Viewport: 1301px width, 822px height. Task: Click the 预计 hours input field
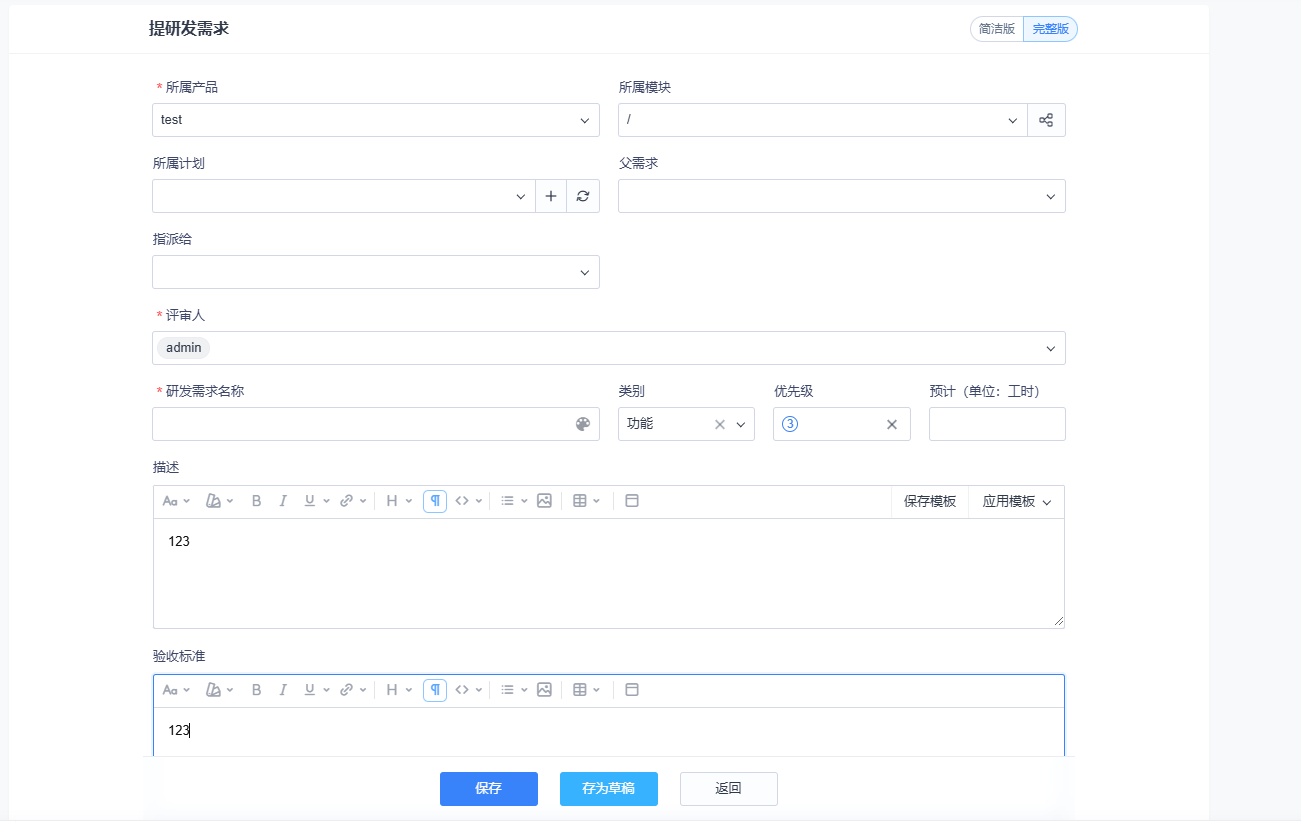coord(996,424)
